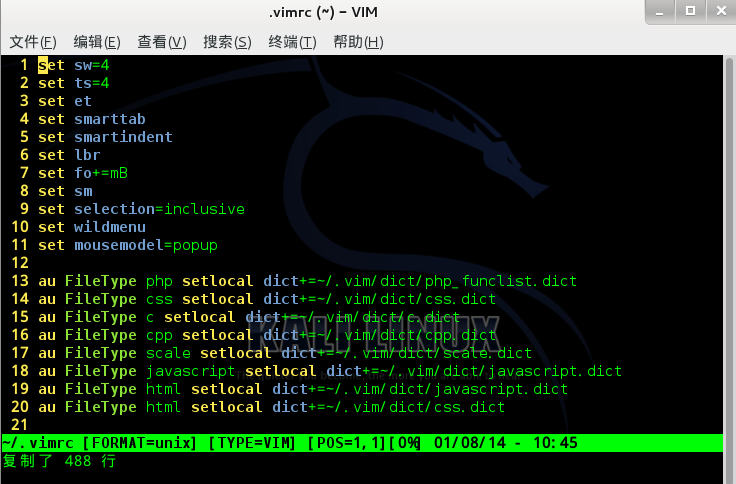Minimize the VIM terminal window
The height and width of the screenshot is (484, 736).
click(659, 12)
